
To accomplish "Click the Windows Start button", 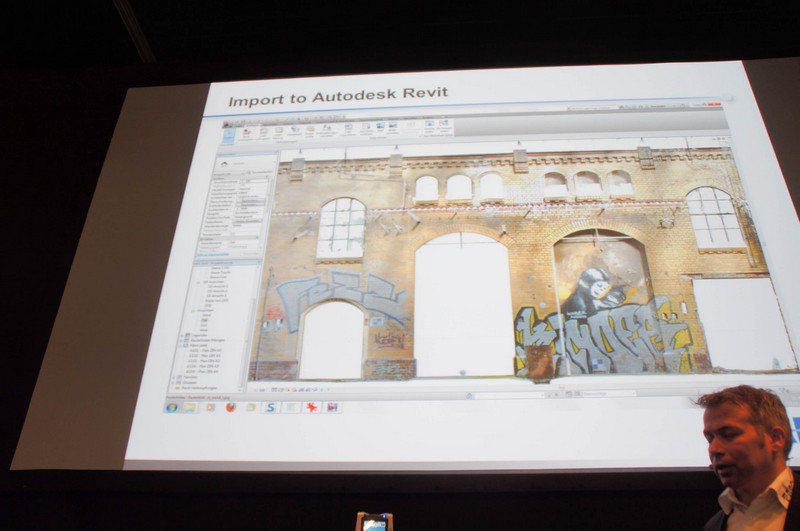I will tap(172, 407).
